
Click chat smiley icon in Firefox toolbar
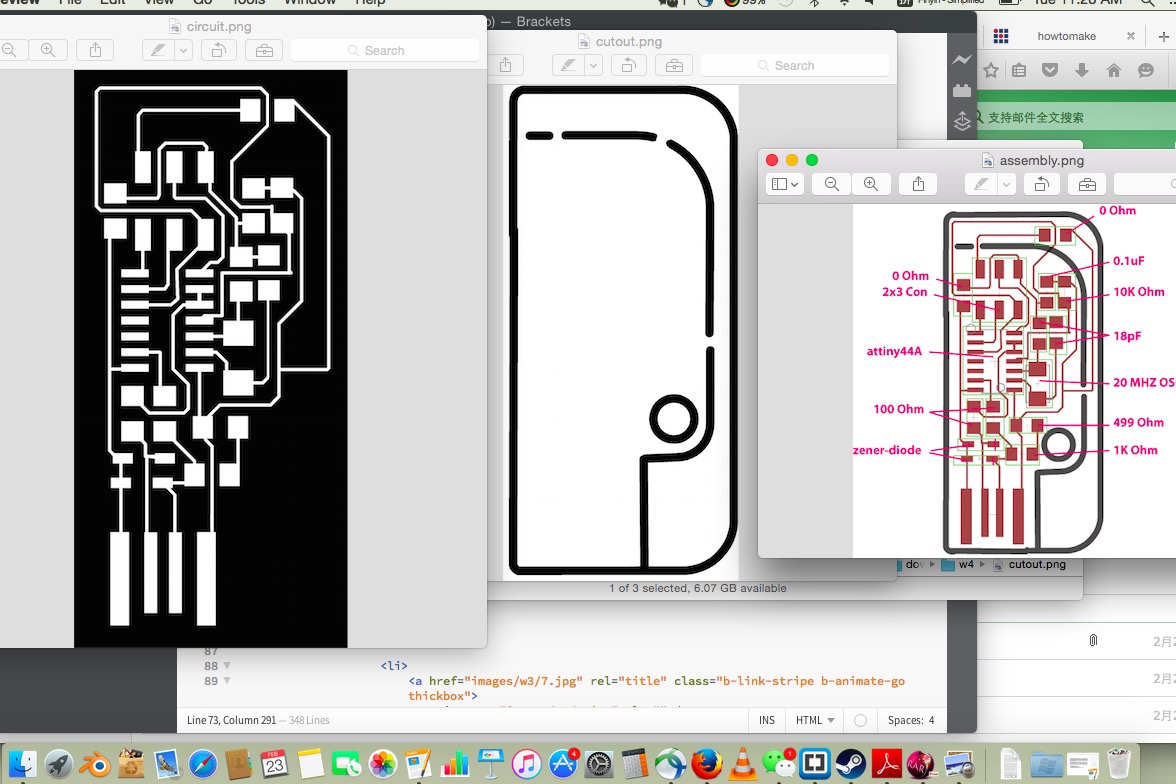tap(1145, 71)
